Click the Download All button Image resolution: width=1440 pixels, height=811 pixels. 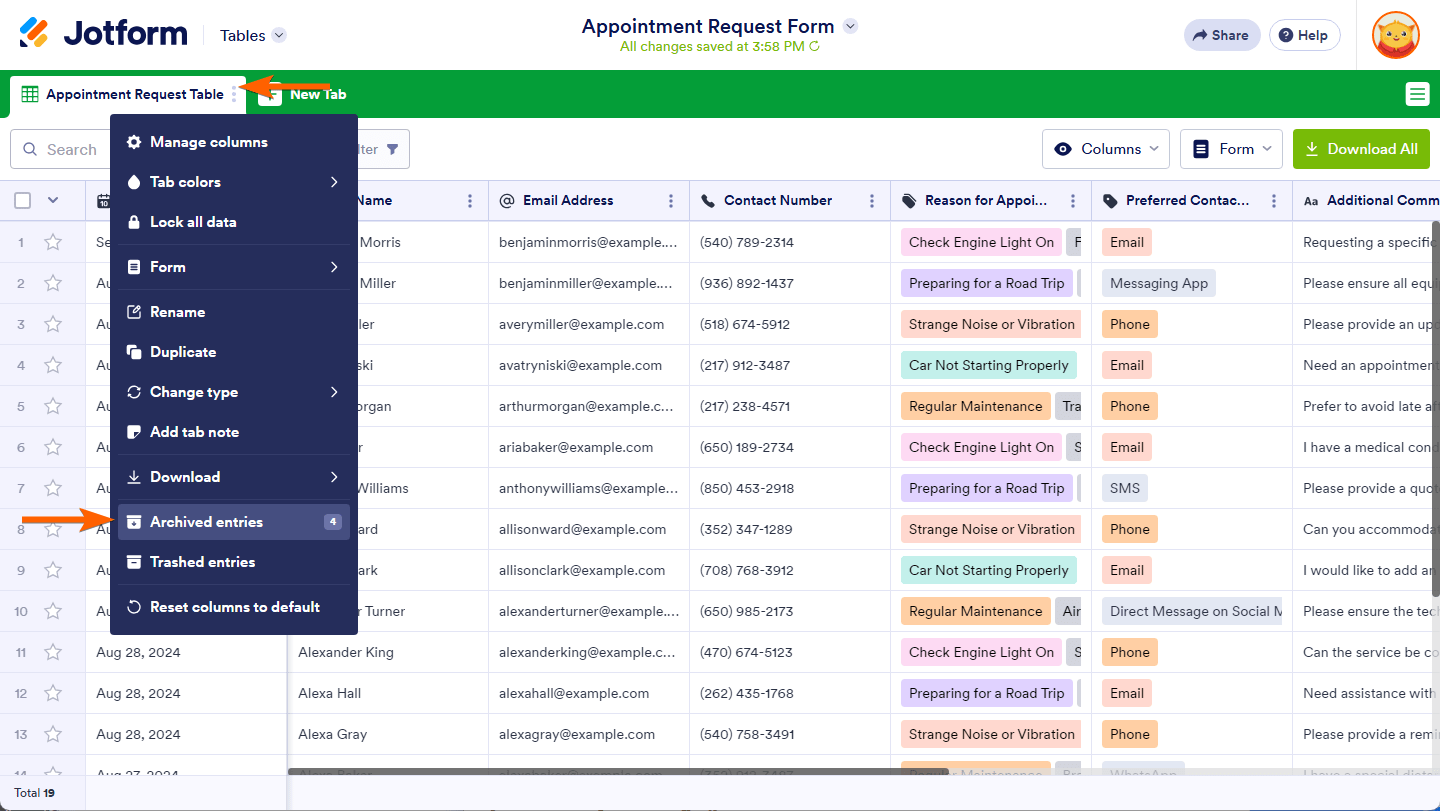(x=1361, y=149)
